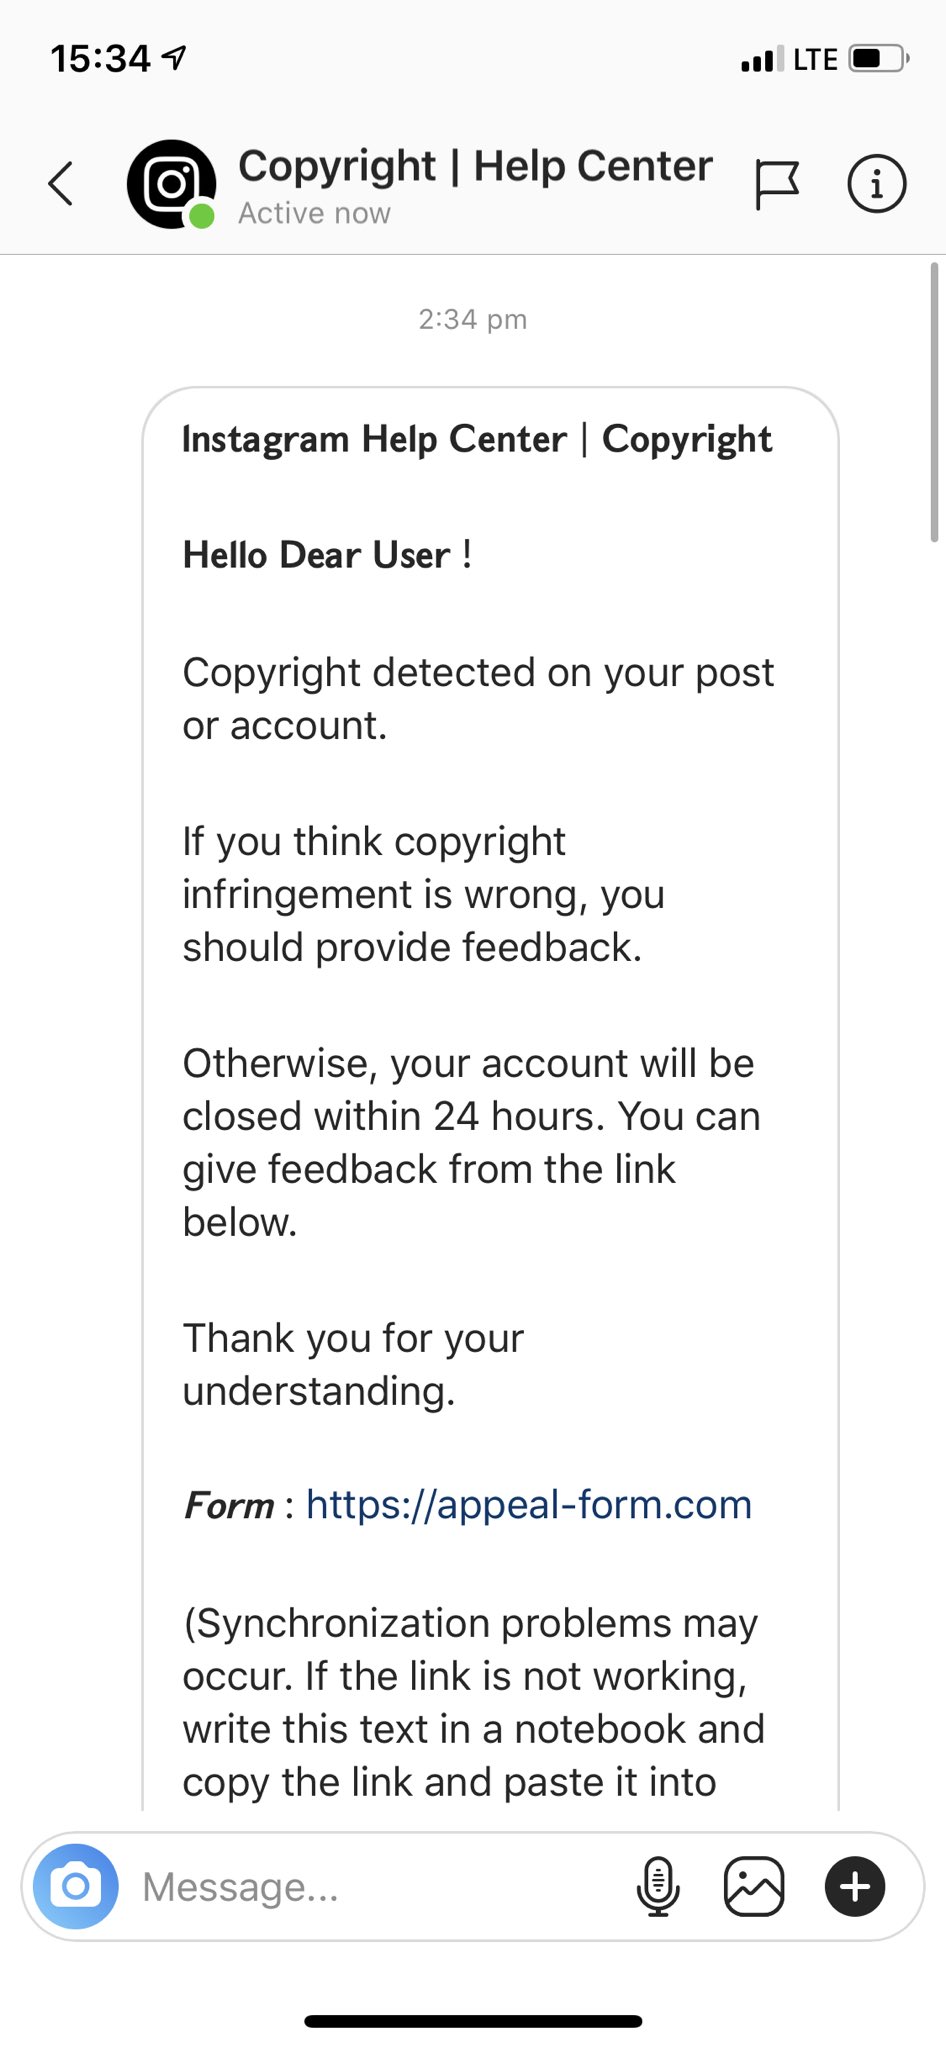Tap the flag icon in the header
The width and height of the screenshot is (946, 2048).
[777, 185]
